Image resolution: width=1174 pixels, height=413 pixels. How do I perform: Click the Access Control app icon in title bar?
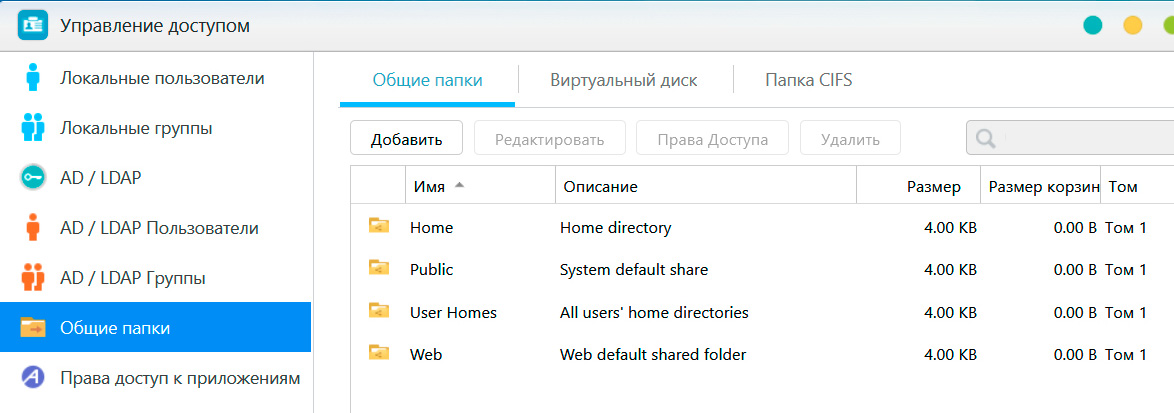tap(33, 26)
